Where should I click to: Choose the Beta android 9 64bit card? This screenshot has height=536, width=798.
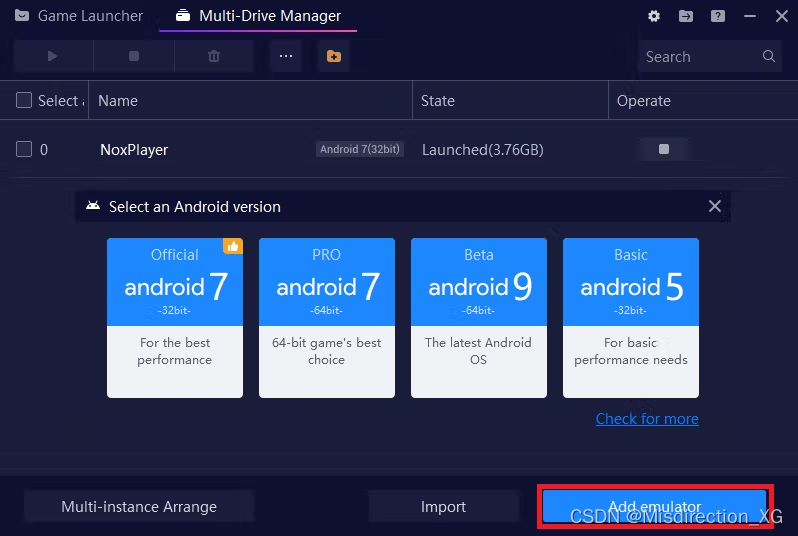pyautogui.click(x=479, y=318)
